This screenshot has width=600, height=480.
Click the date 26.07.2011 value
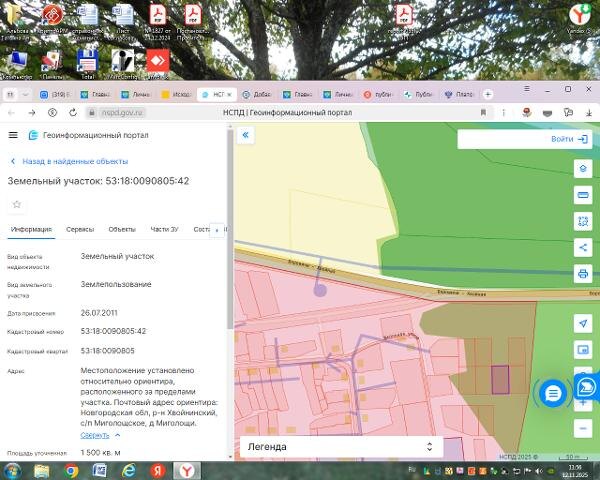(x=99, y=313)
